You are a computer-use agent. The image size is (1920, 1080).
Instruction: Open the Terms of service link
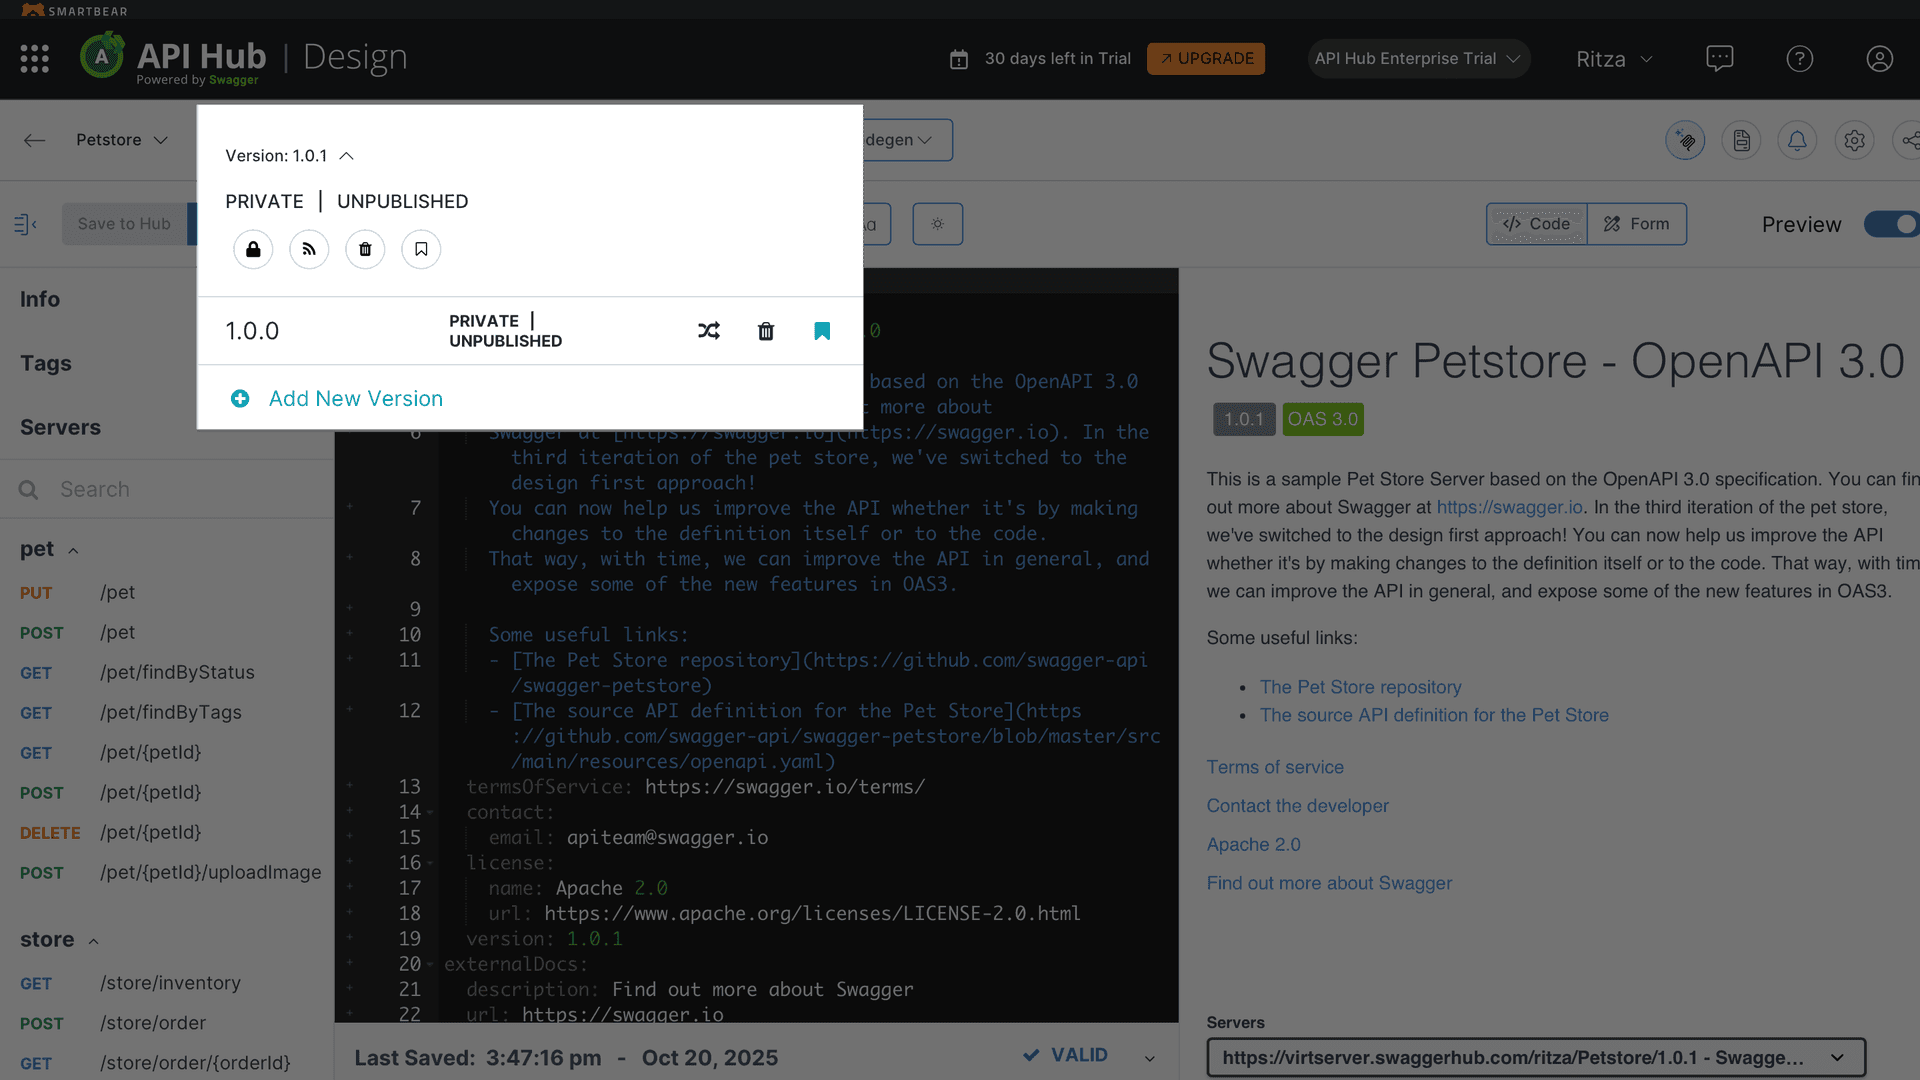pyautogui.click(x=1274, y=767)
